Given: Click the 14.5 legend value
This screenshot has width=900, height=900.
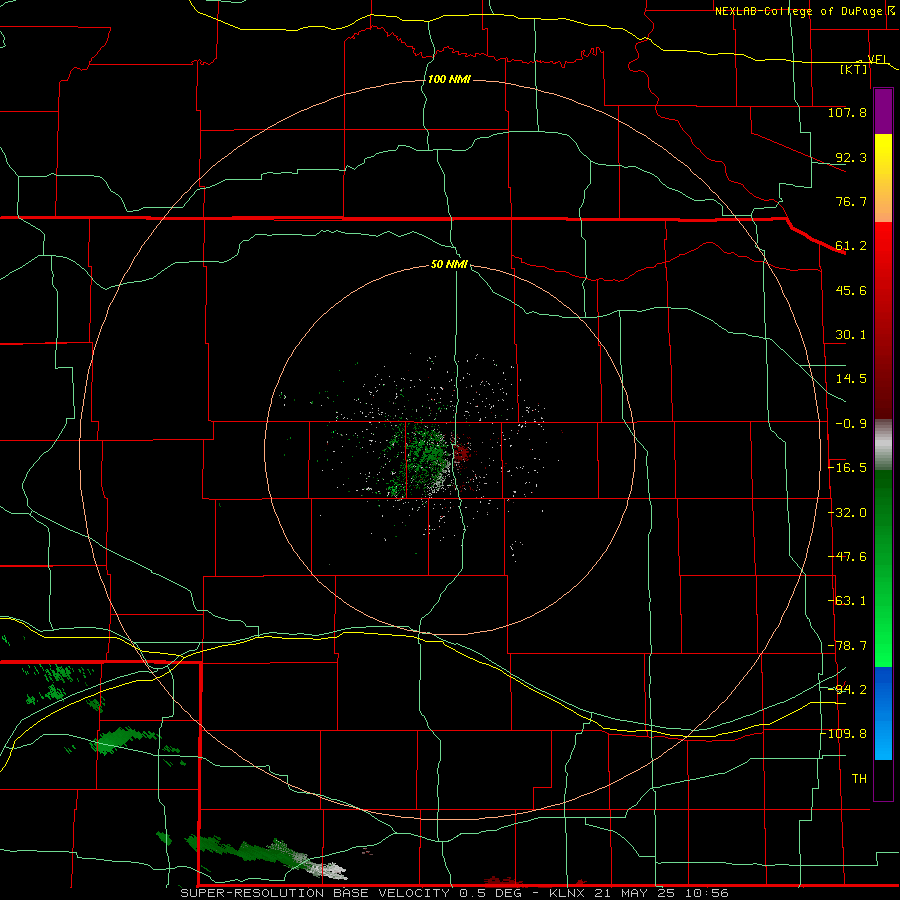Looking at the screenshot, I should [x=851, y=379].
